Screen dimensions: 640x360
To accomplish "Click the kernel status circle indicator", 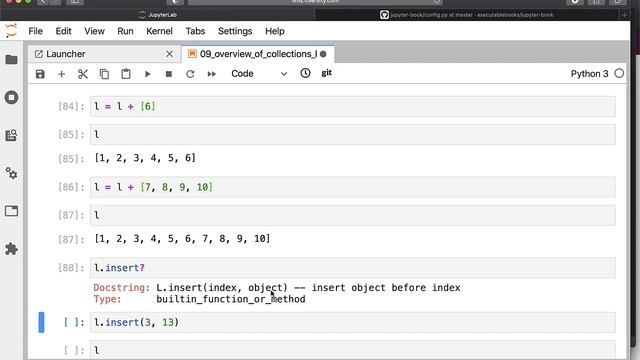I will pyautogui.click(x=619, y=73).
